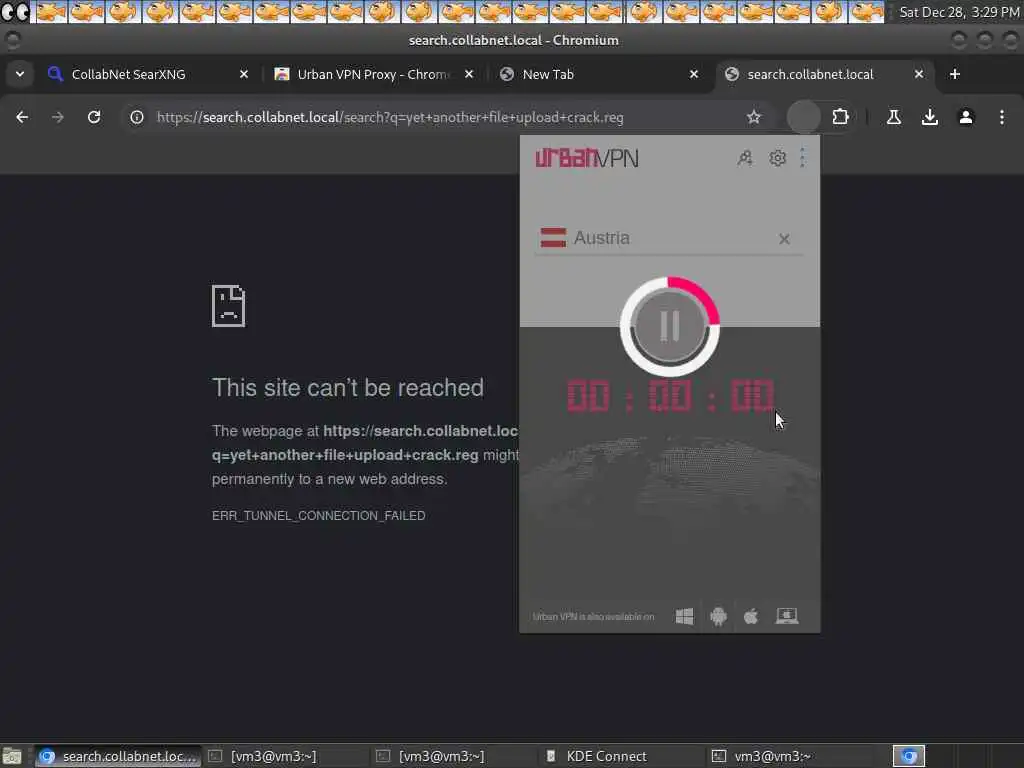Click the VPN timer 00:00:00 display
This screenshot has width=1024, height=768.
pyautogui.click(x=670, y=396)
